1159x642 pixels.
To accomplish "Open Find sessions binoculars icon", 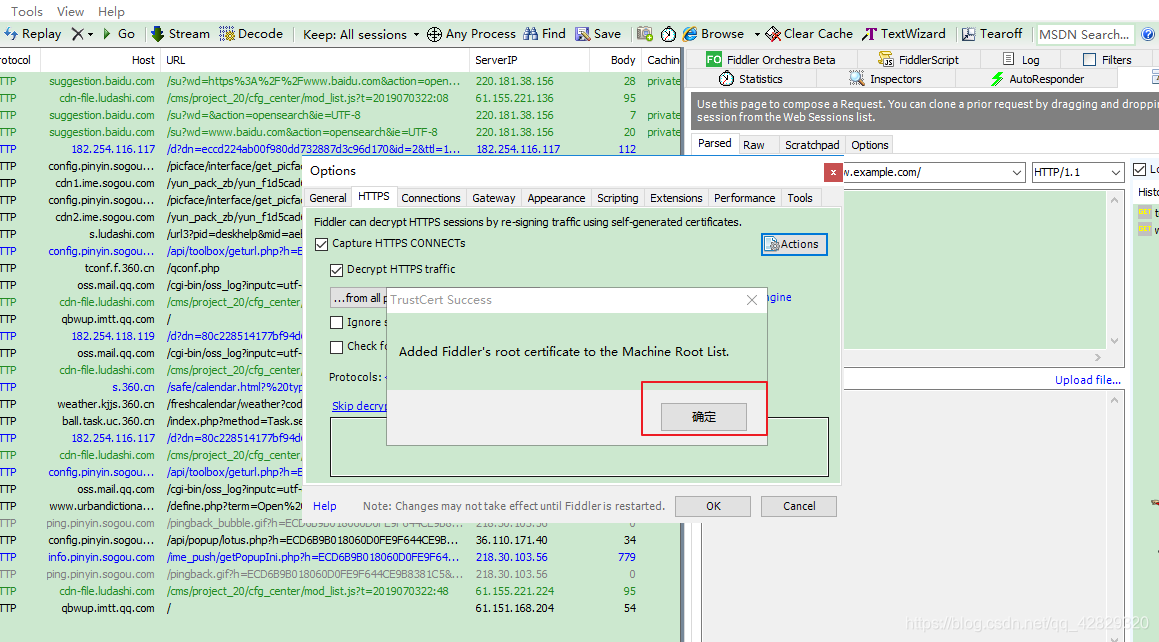I will tap(531, 34).
